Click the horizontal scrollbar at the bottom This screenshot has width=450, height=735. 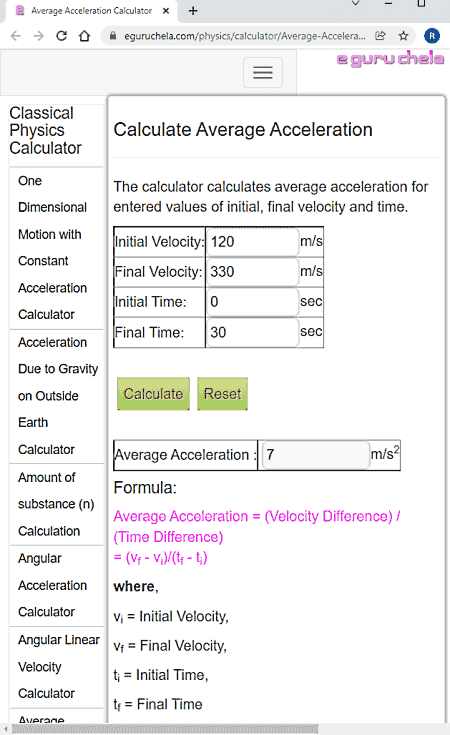pos(165,729)
